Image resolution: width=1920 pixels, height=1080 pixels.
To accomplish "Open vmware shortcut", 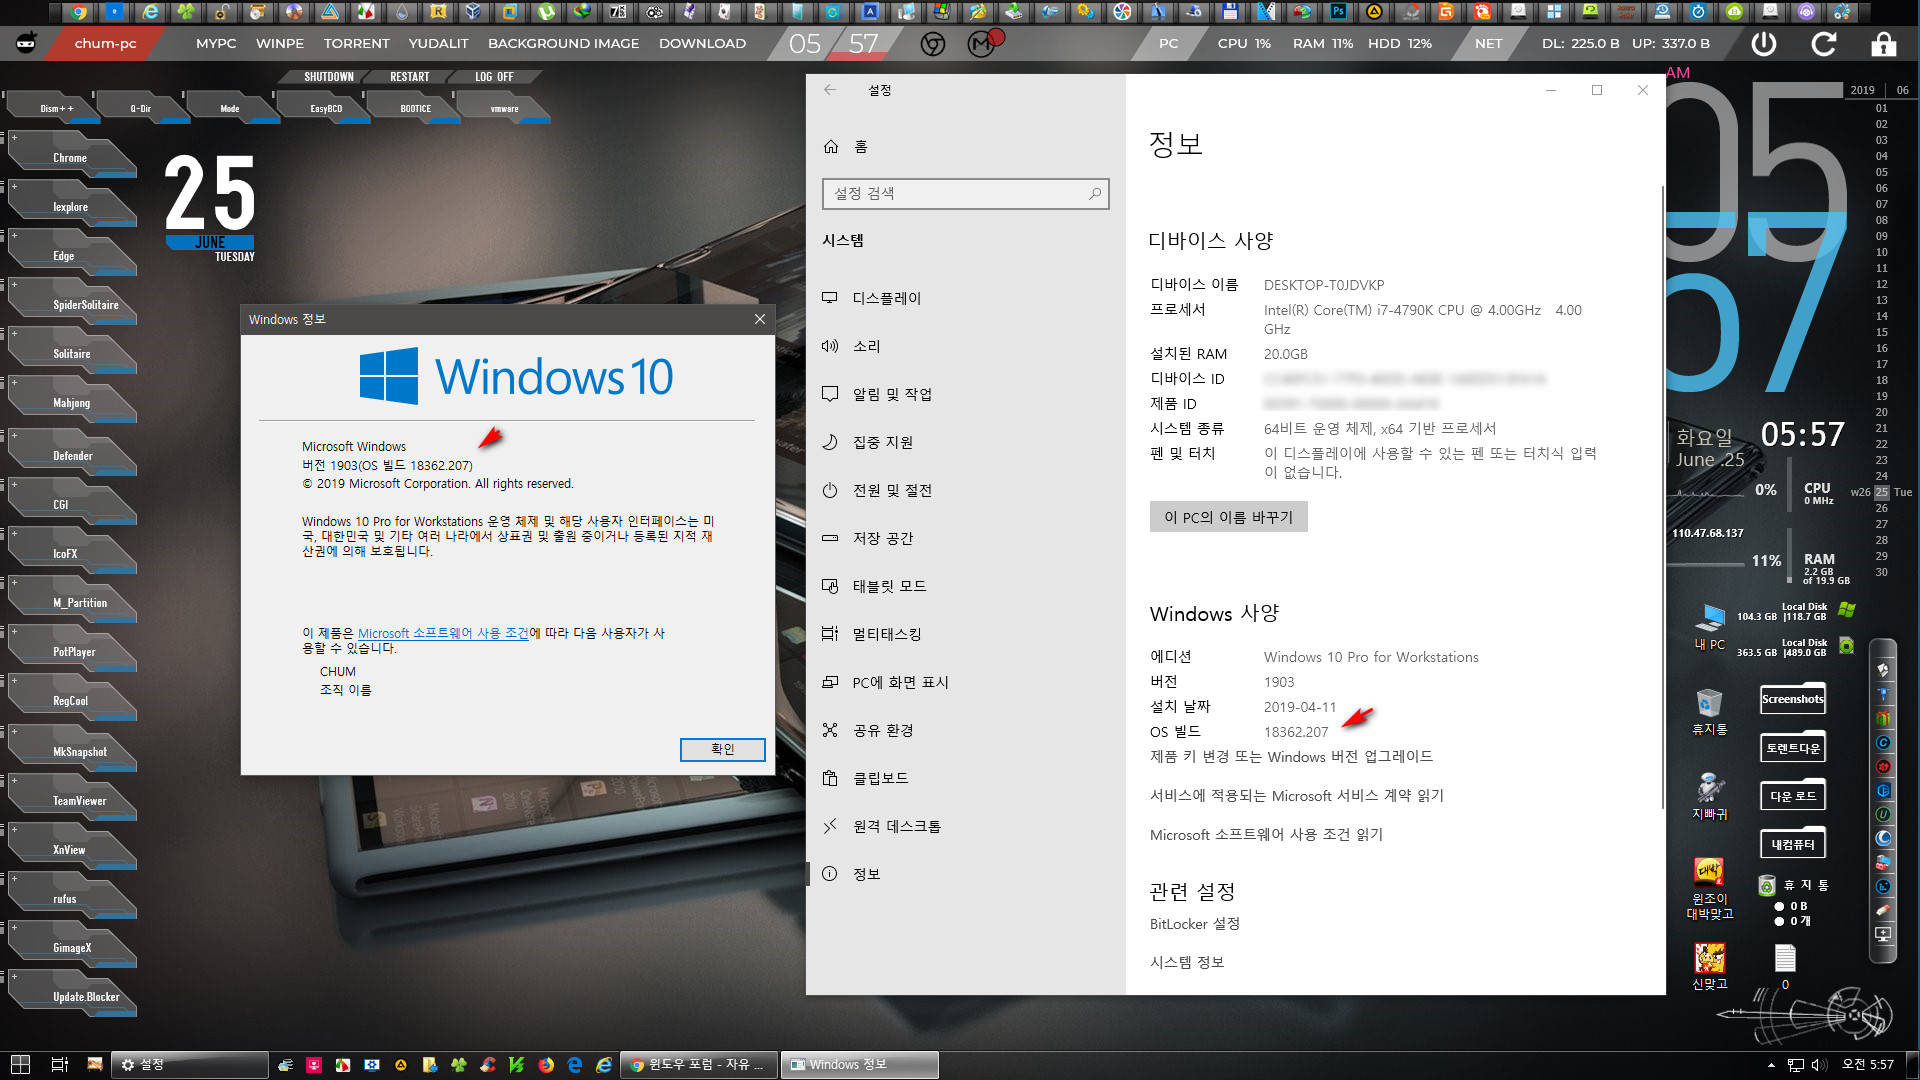I will pyautogui.click(x=505, y=108).
